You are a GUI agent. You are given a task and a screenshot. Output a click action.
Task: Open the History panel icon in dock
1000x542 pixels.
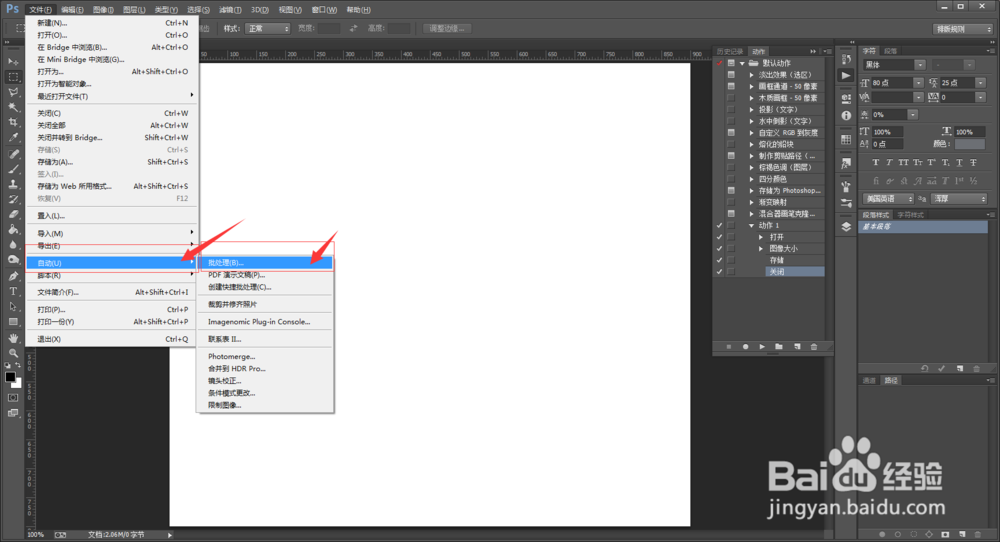(846, 59)
